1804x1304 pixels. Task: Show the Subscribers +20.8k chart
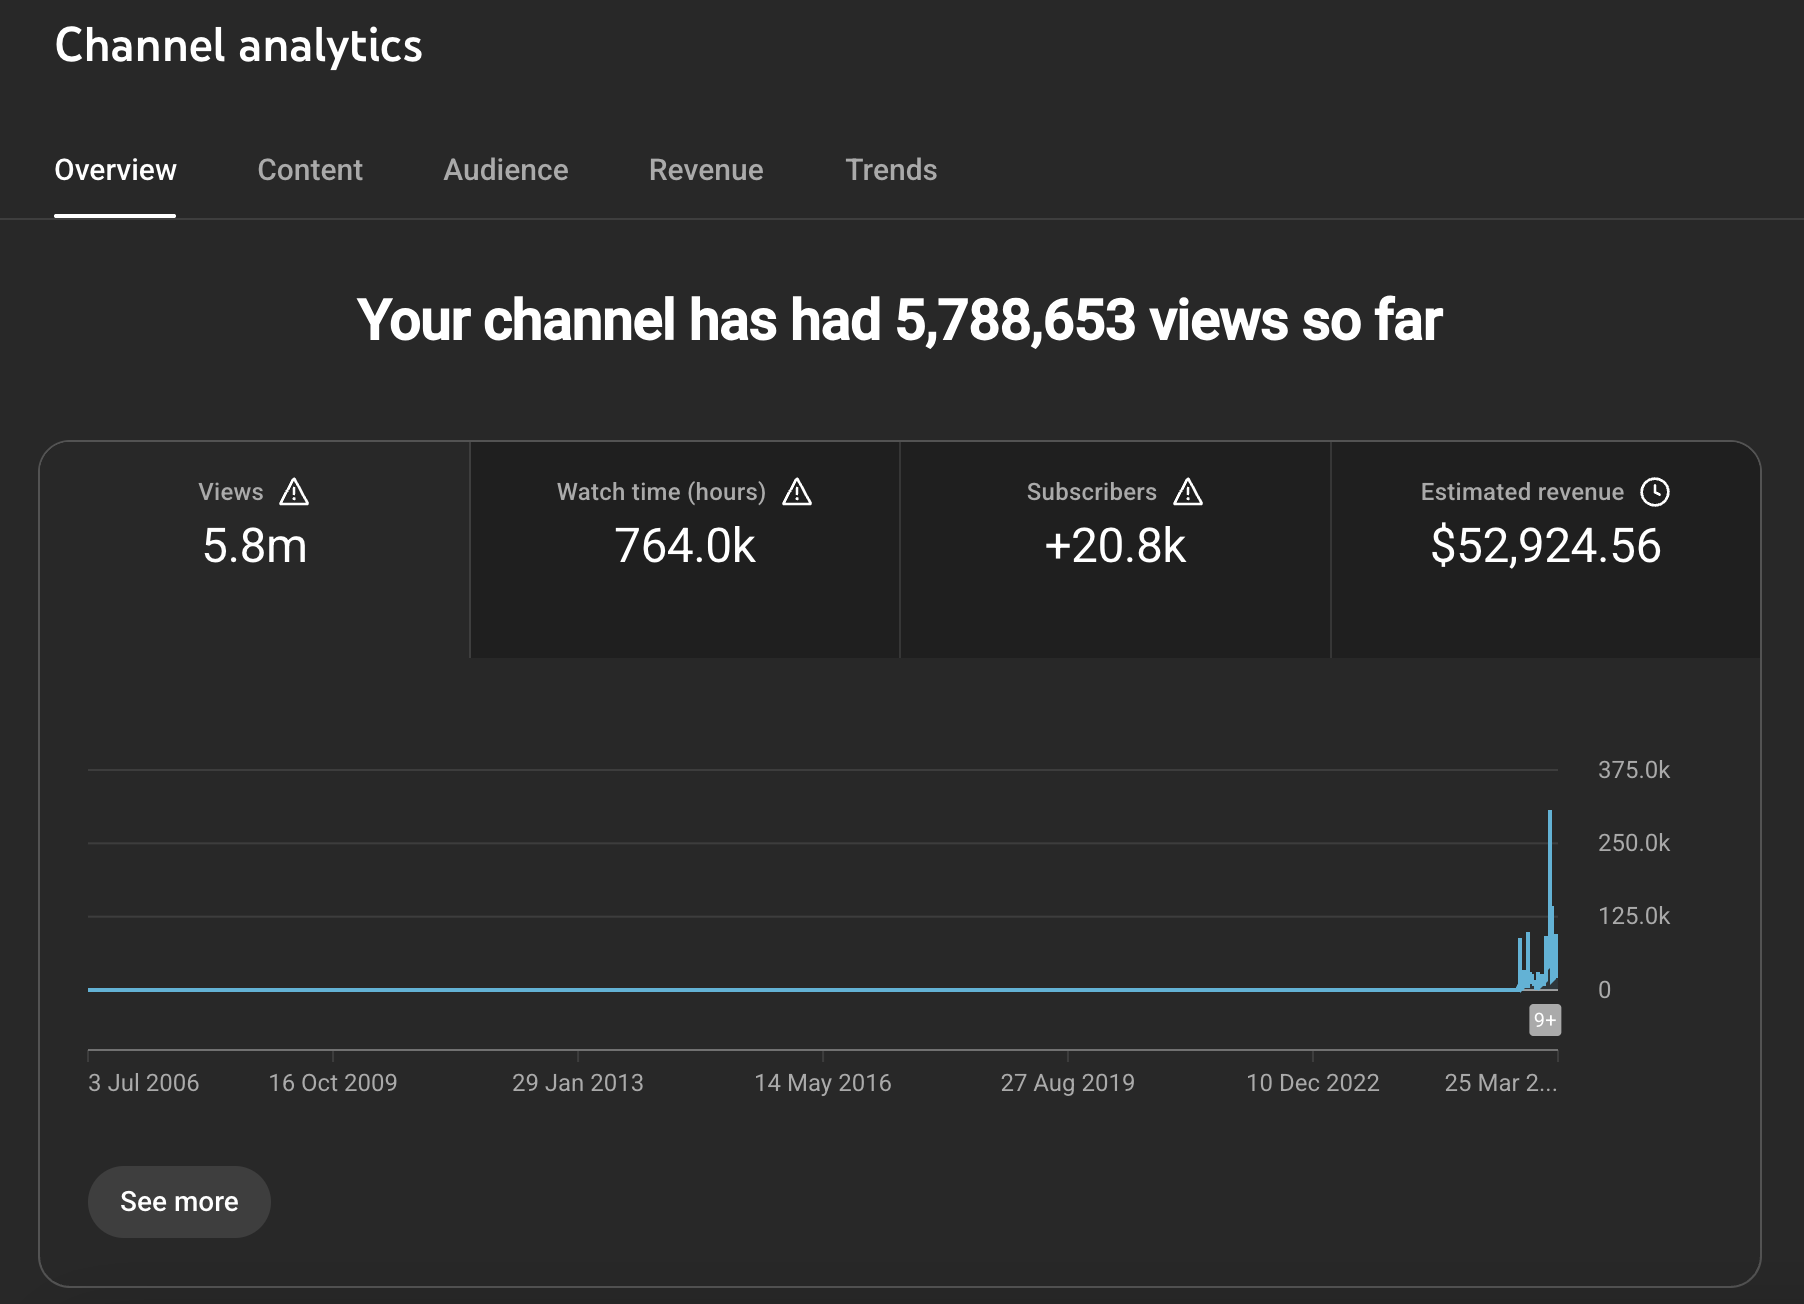1115,549
